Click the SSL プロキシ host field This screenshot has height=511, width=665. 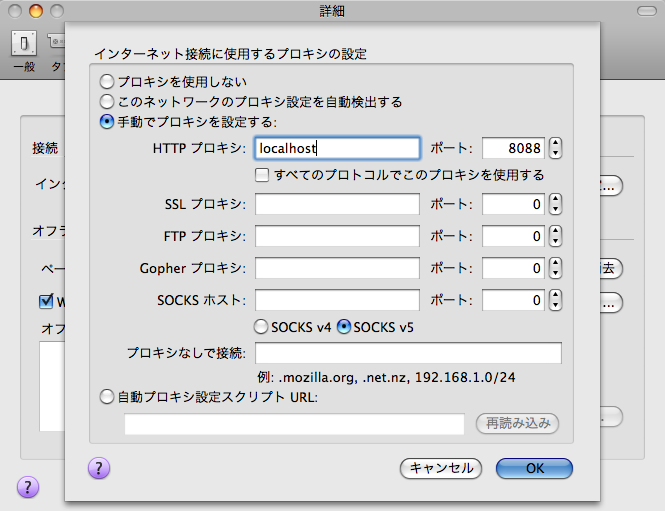pyautogui.click(x=337, y=205)
